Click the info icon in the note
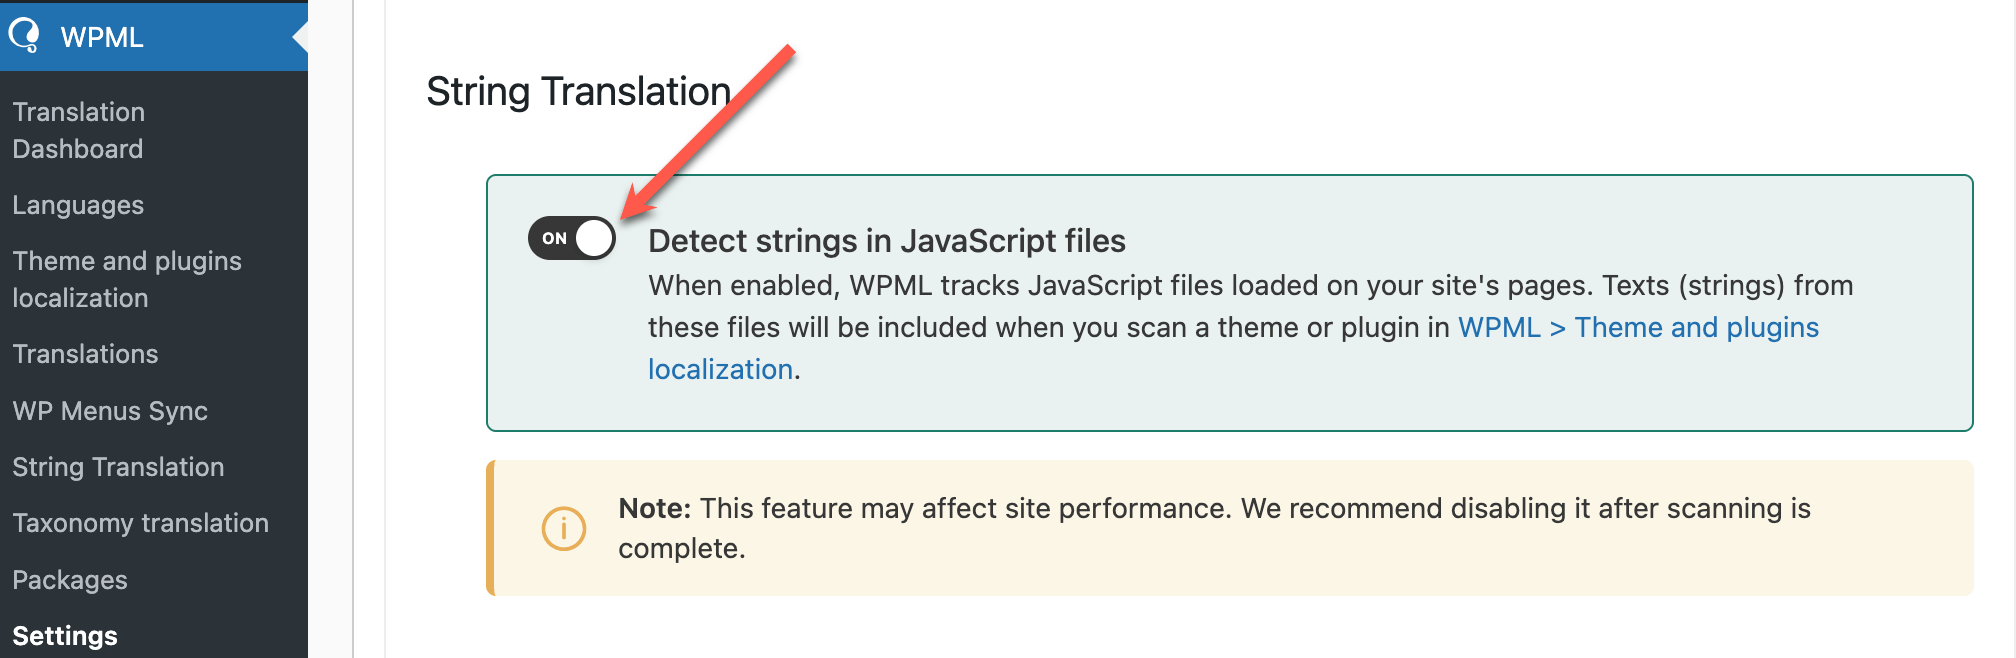 564,527
